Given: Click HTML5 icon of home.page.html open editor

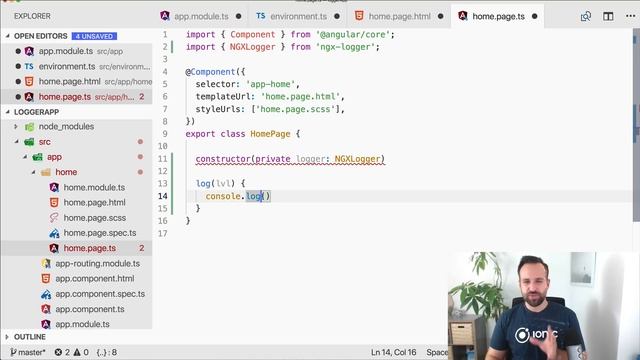Looking at the screenshot, I should (29, 82).
